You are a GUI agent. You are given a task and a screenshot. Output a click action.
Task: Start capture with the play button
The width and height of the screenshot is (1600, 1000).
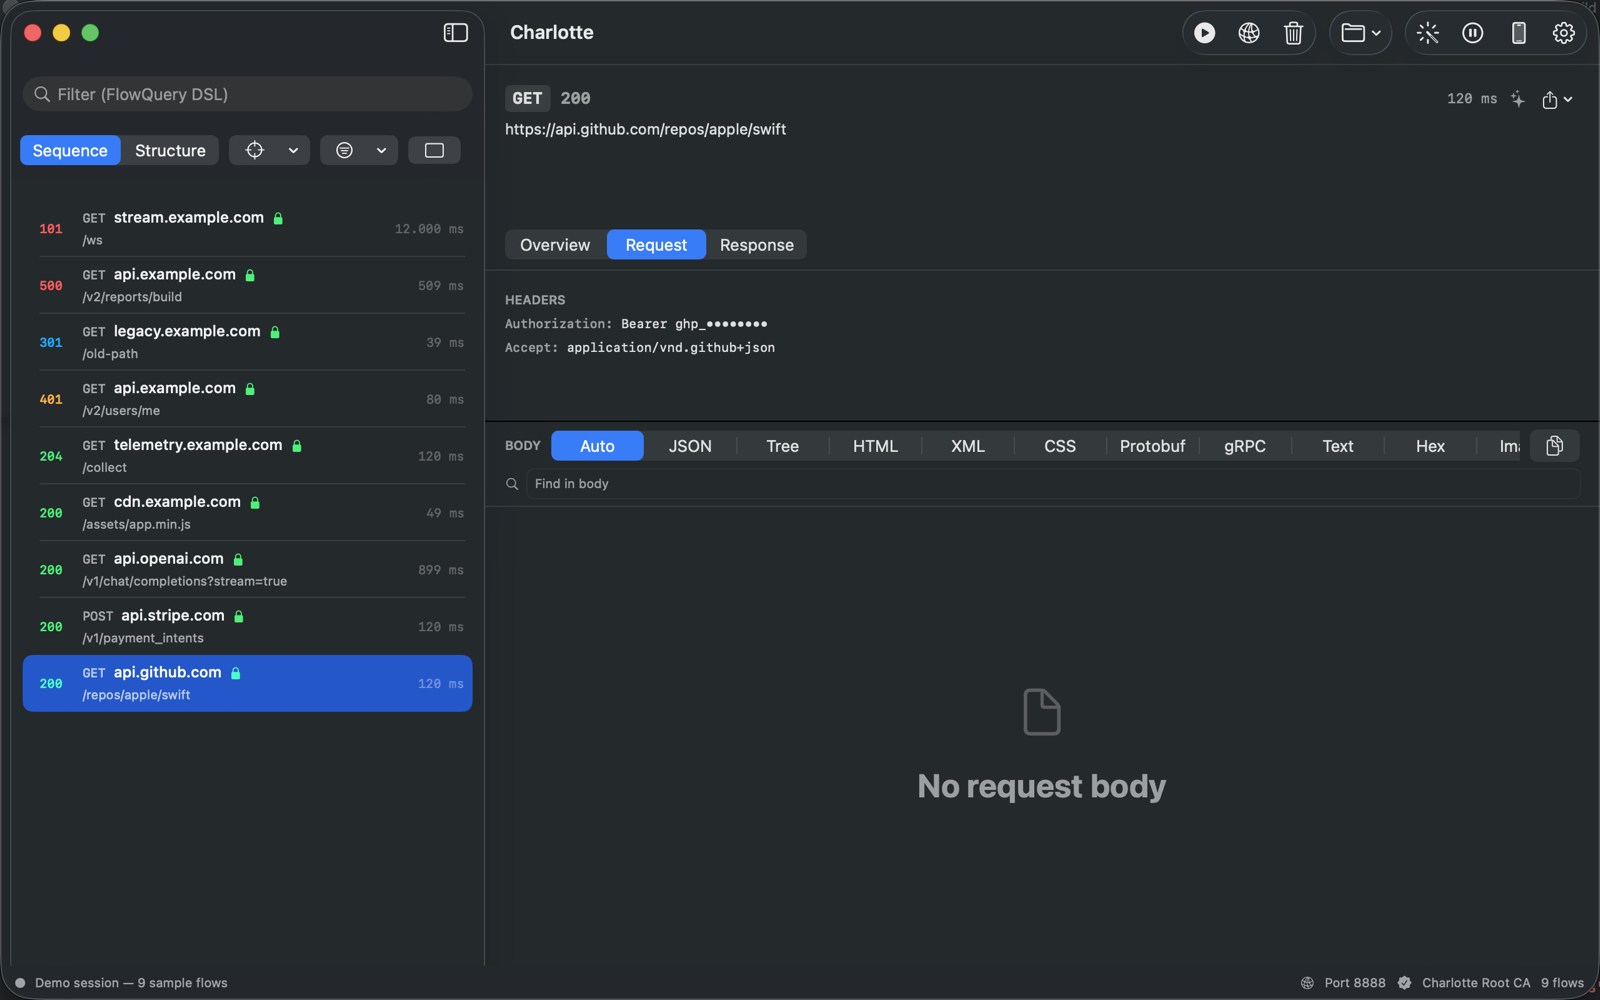pos(1205,33)
